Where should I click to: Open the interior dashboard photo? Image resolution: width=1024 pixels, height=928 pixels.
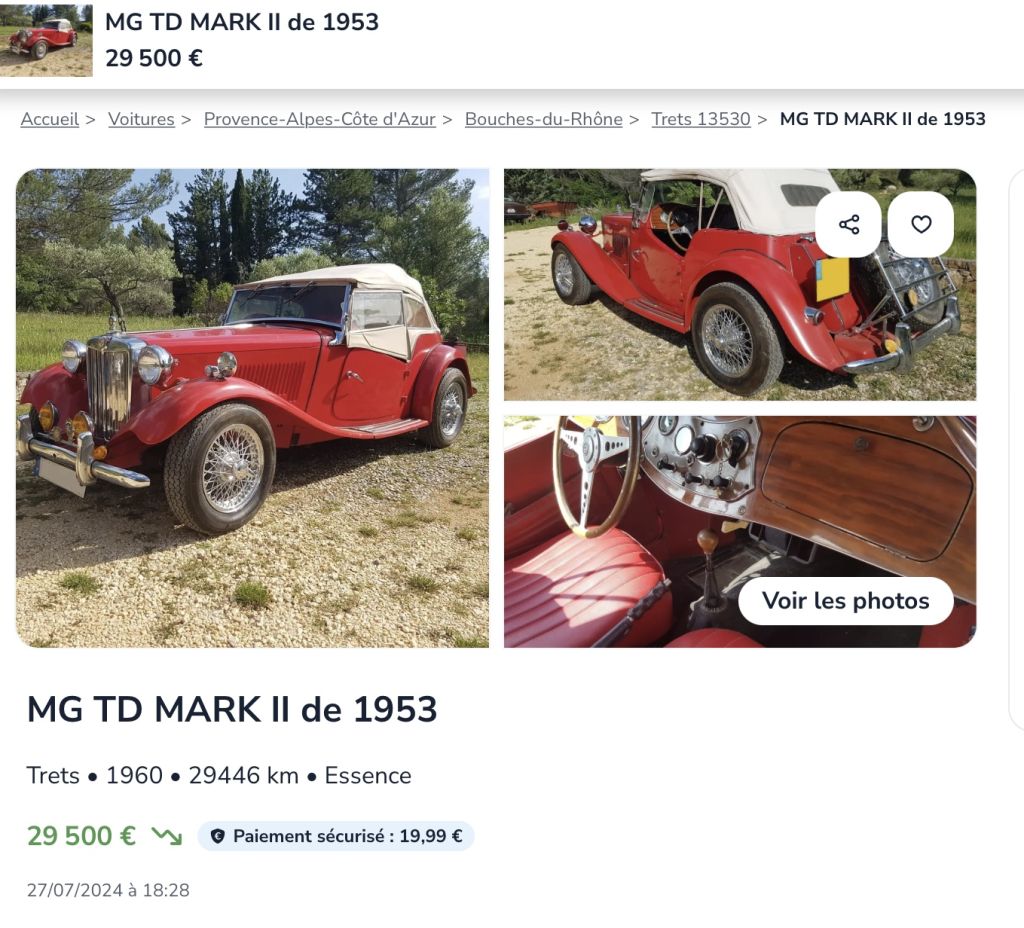coord(740,532)
